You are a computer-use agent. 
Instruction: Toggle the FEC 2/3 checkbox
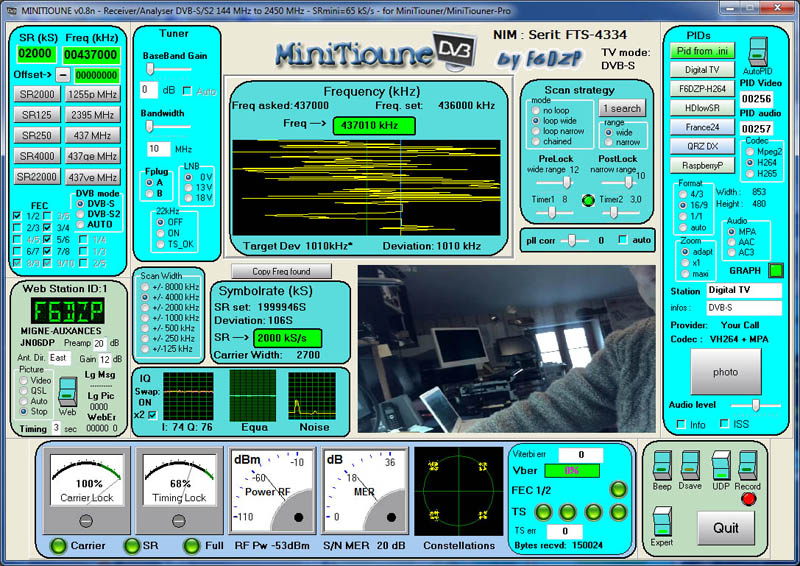click(17, 228)
